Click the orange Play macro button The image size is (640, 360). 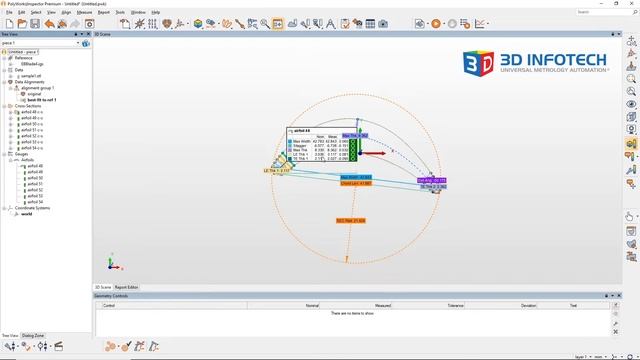point(436,24)
